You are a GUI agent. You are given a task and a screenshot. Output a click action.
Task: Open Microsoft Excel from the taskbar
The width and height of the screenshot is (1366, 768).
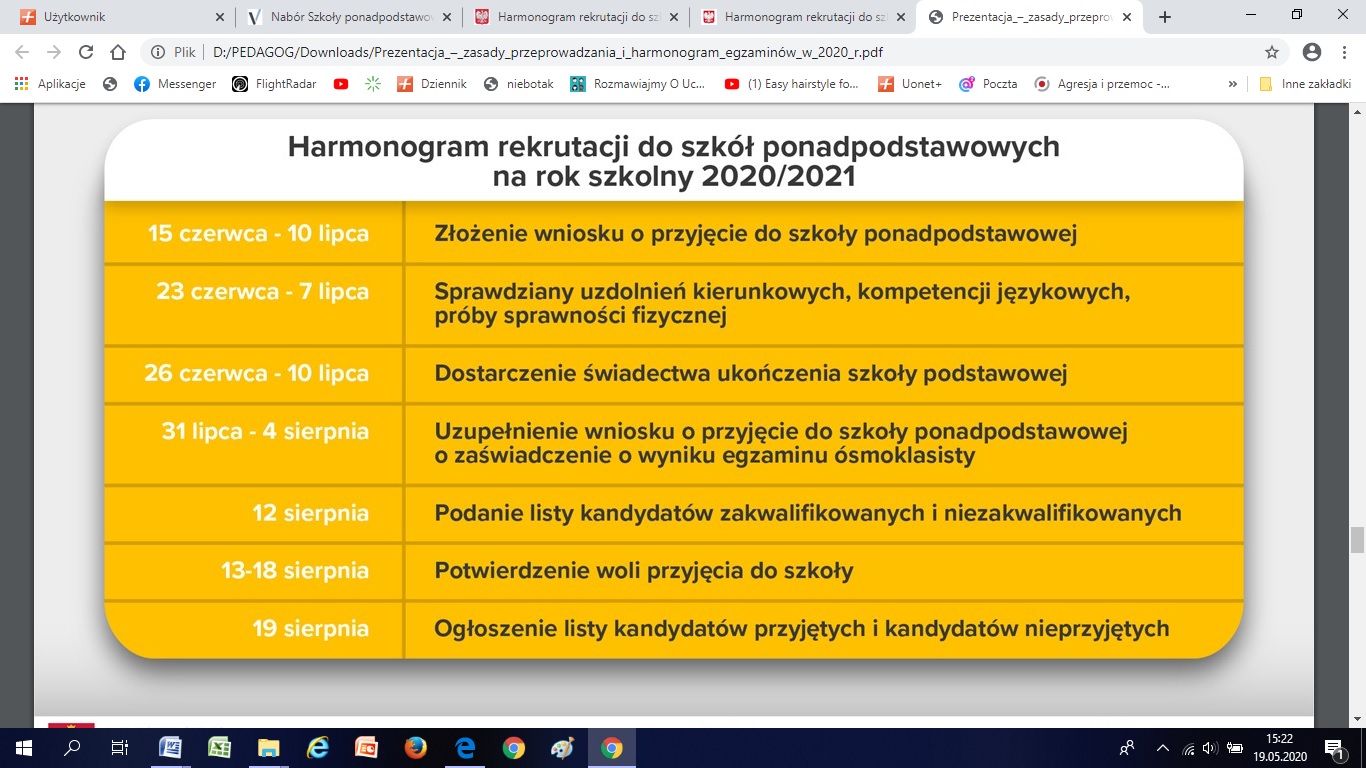pyautogui.click(x=220, y=748)
